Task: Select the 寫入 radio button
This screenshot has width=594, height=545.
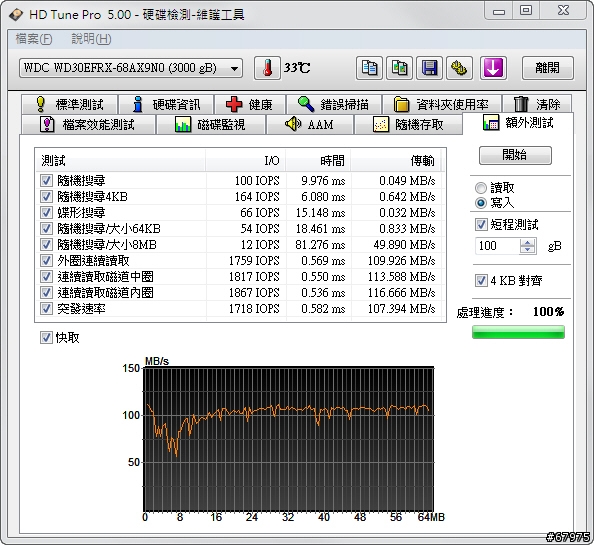Action: (481, 203)
